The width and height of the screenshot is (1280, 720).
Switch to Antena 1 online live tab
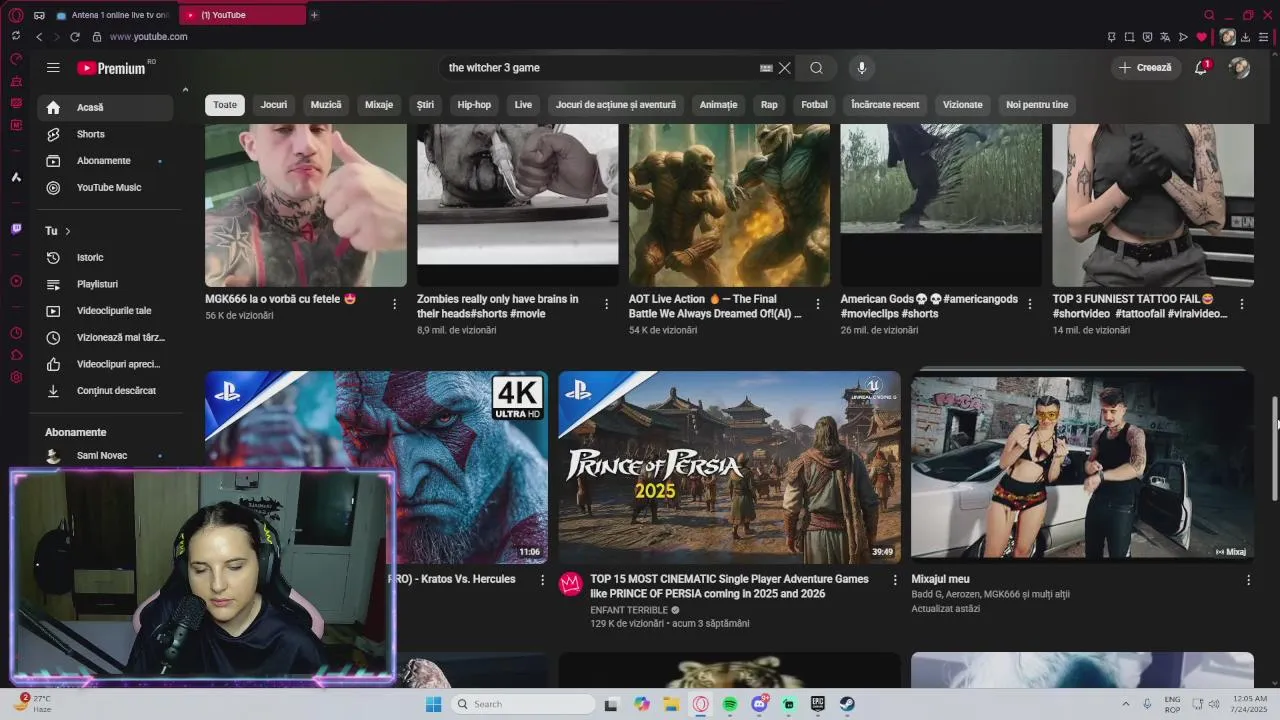[x=112, y=15]
